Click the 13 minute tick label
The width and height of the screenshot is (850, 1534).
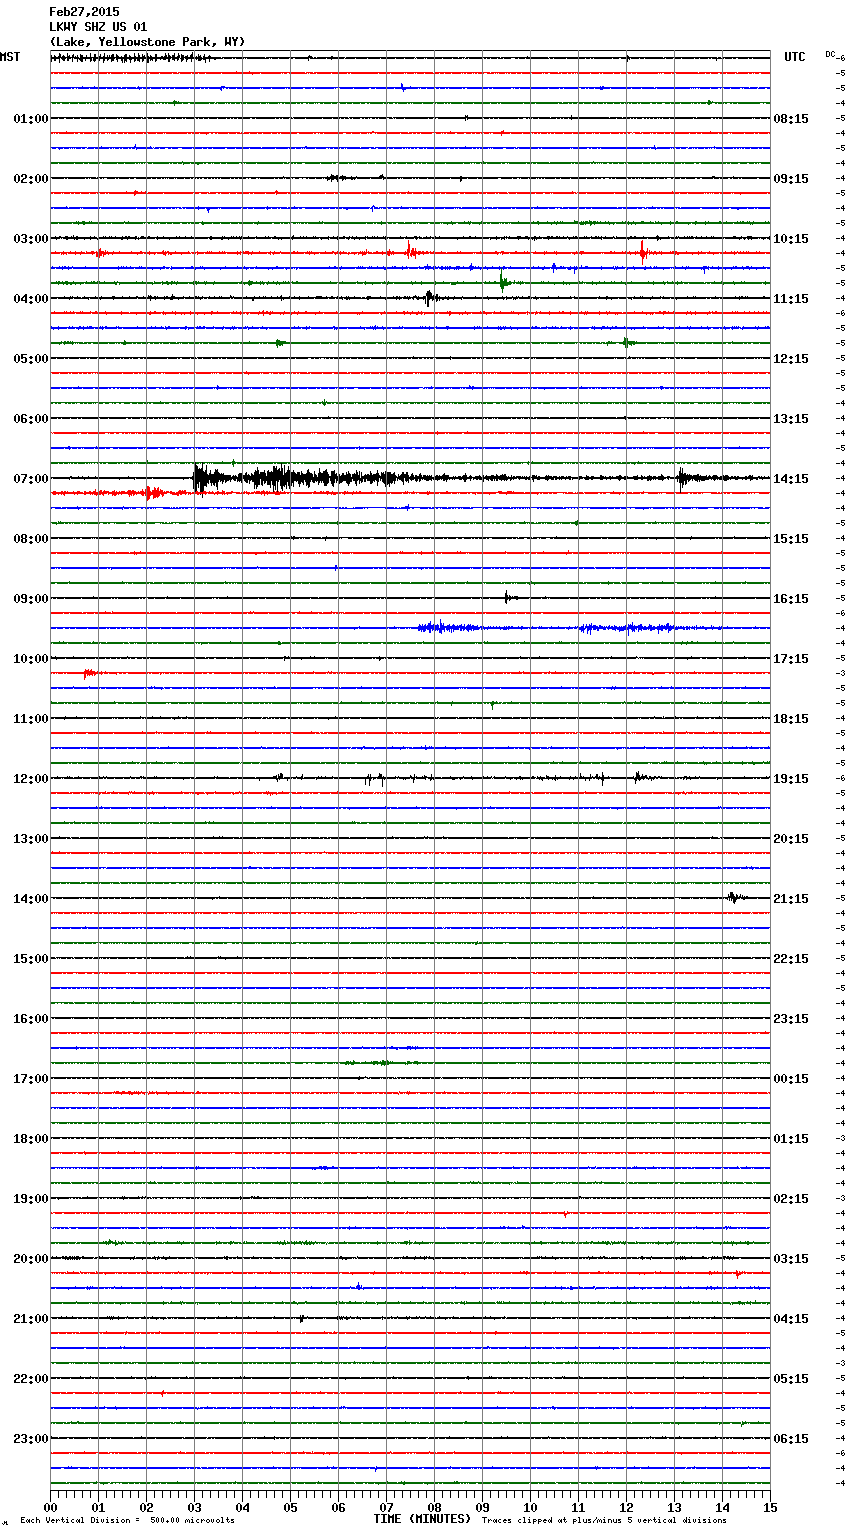click(x=674, y=1508)
